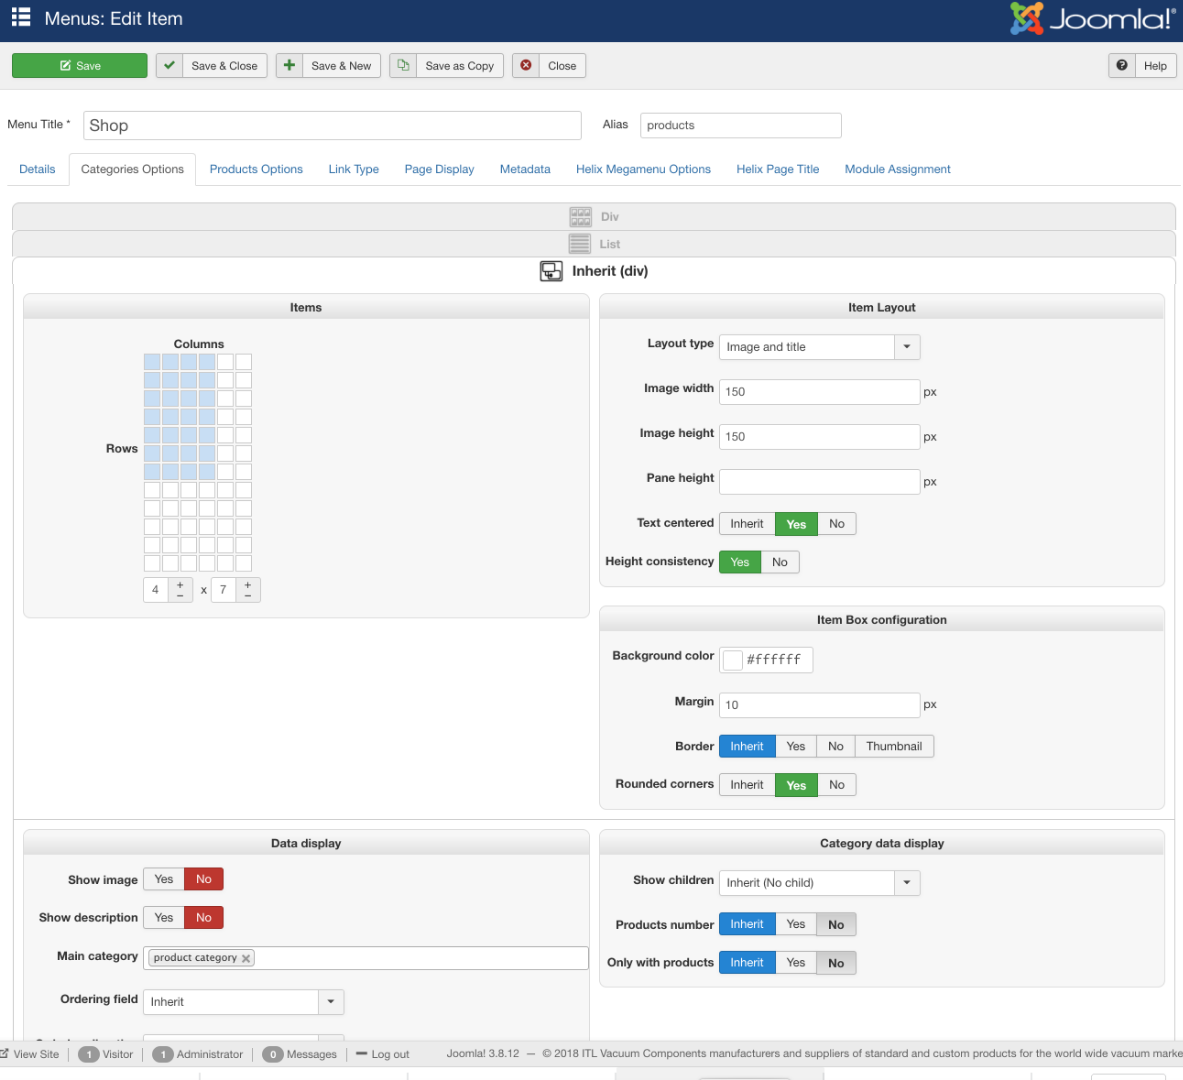Select the List layout icon
This screenshot has height=1080, width=1183.
point(580,244)
